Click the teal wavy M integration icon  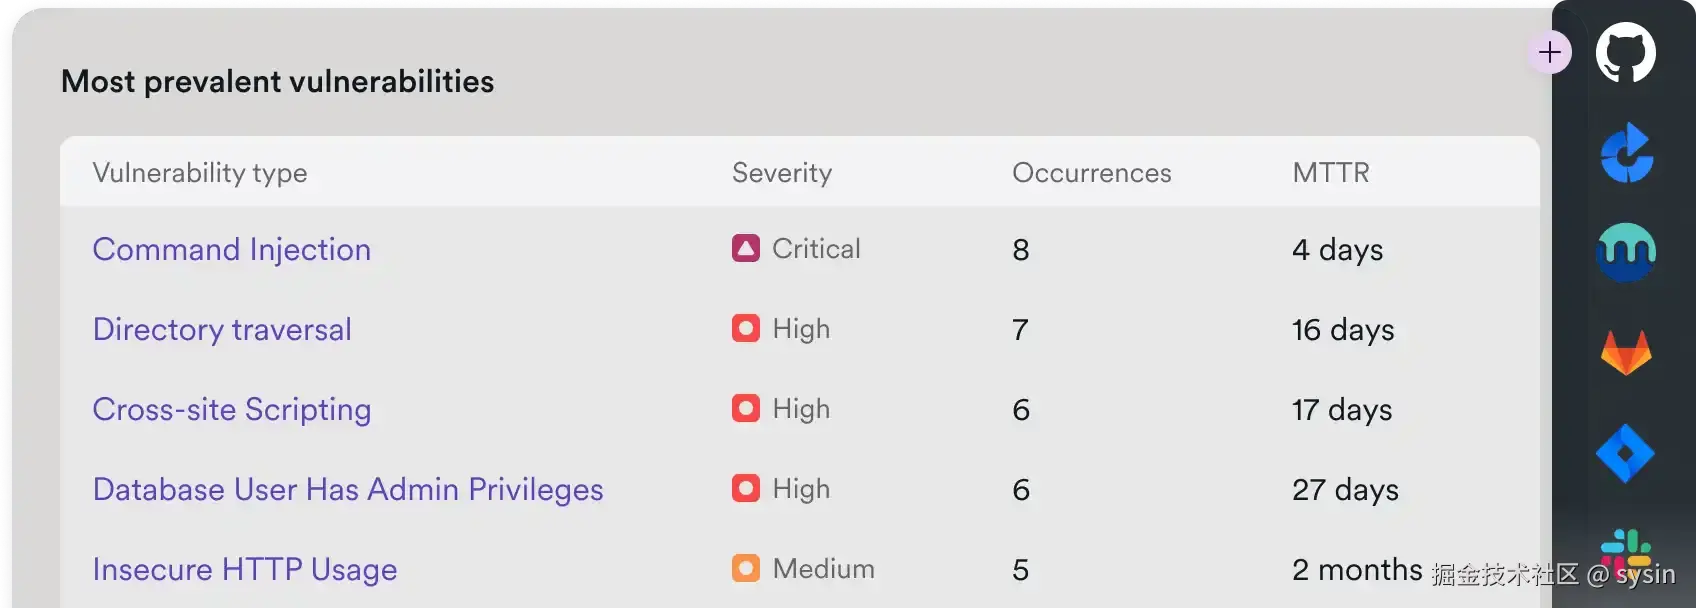click(1626, 252)
